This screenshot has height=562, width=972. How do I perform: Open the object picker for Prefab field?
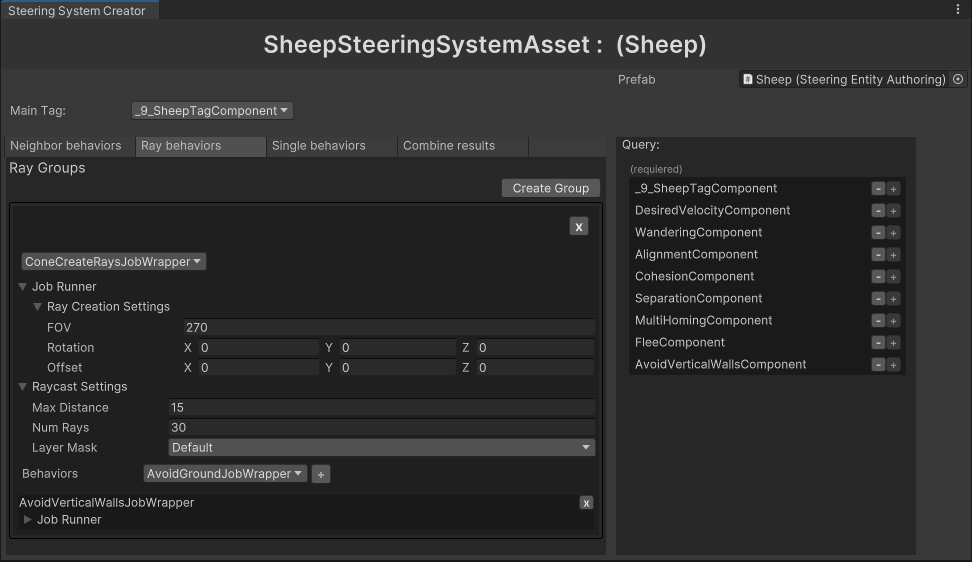point(958,79)
